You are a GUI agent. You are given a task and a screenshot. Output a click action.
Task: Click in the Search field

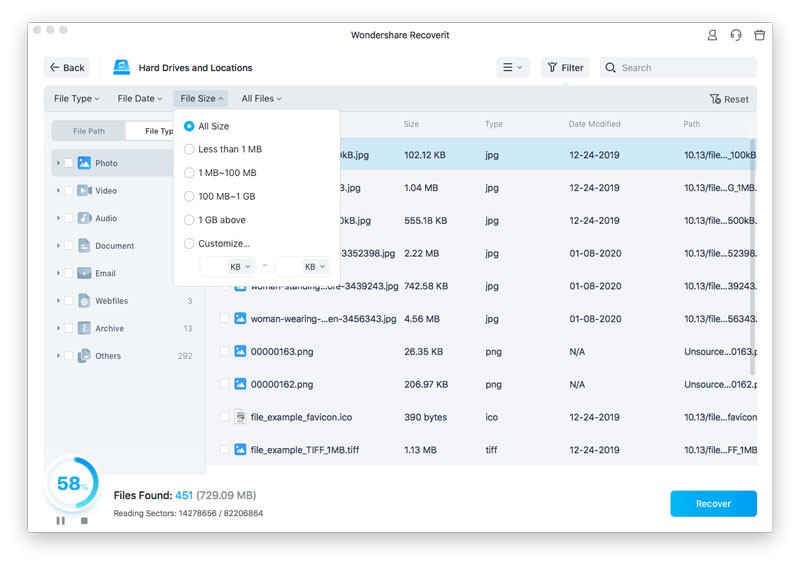point(678,67)
